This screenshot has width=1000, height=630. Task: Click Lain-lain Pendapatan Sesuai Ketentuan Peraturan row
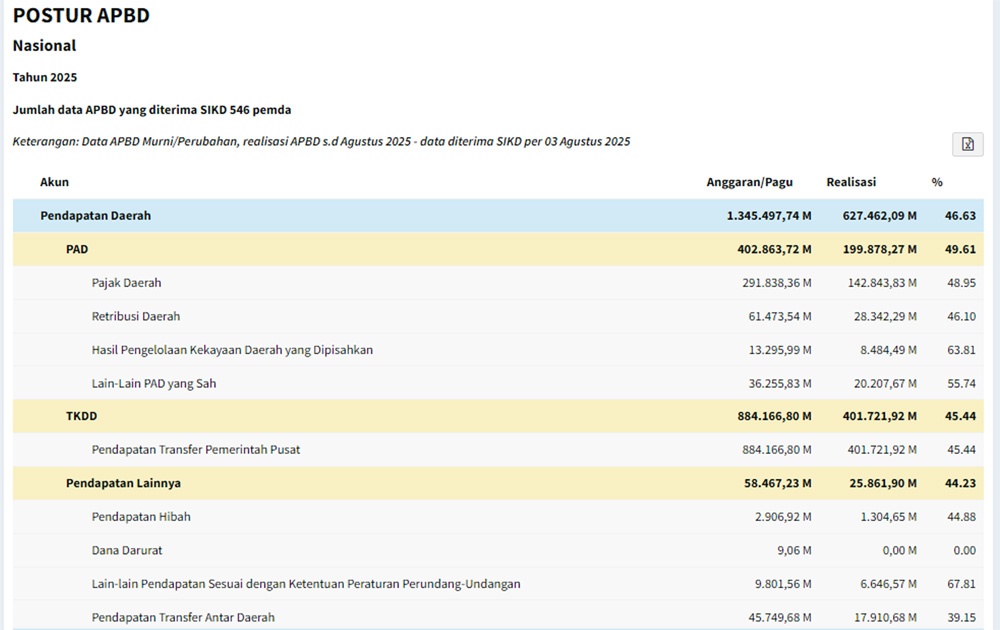coord(306,584)
